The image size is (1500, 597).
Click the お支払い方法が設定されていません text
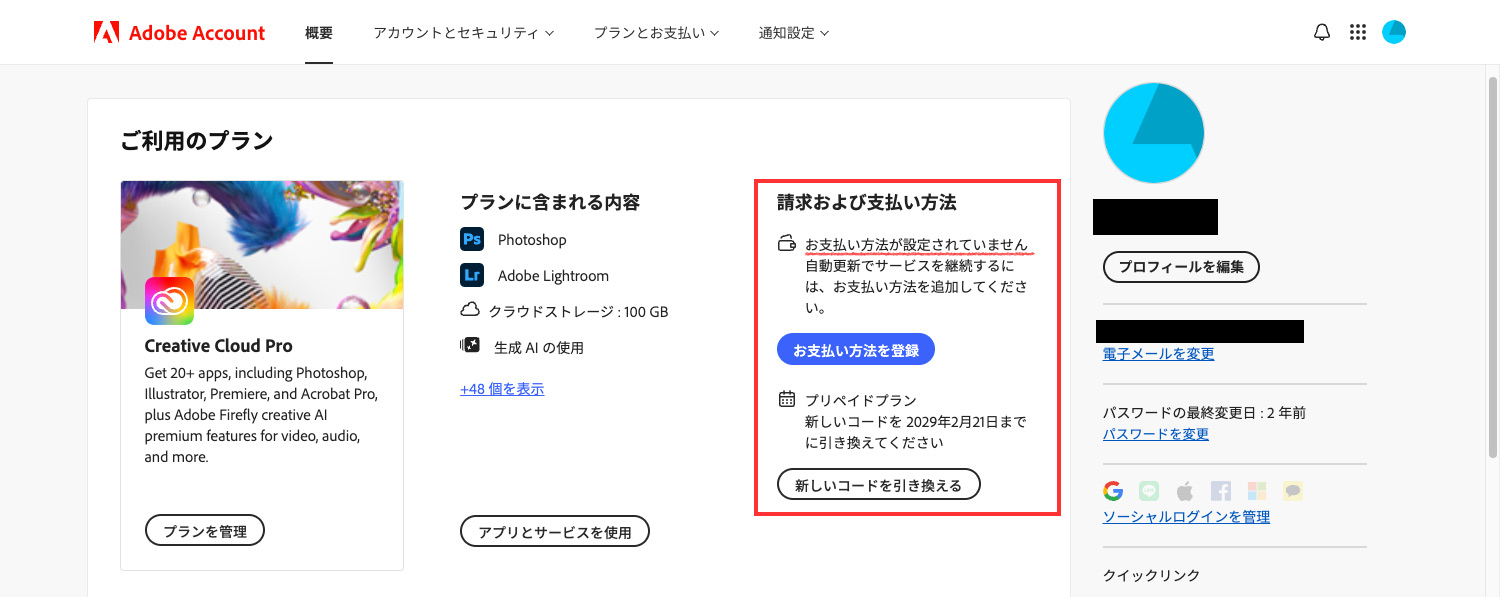click(916, 244)
